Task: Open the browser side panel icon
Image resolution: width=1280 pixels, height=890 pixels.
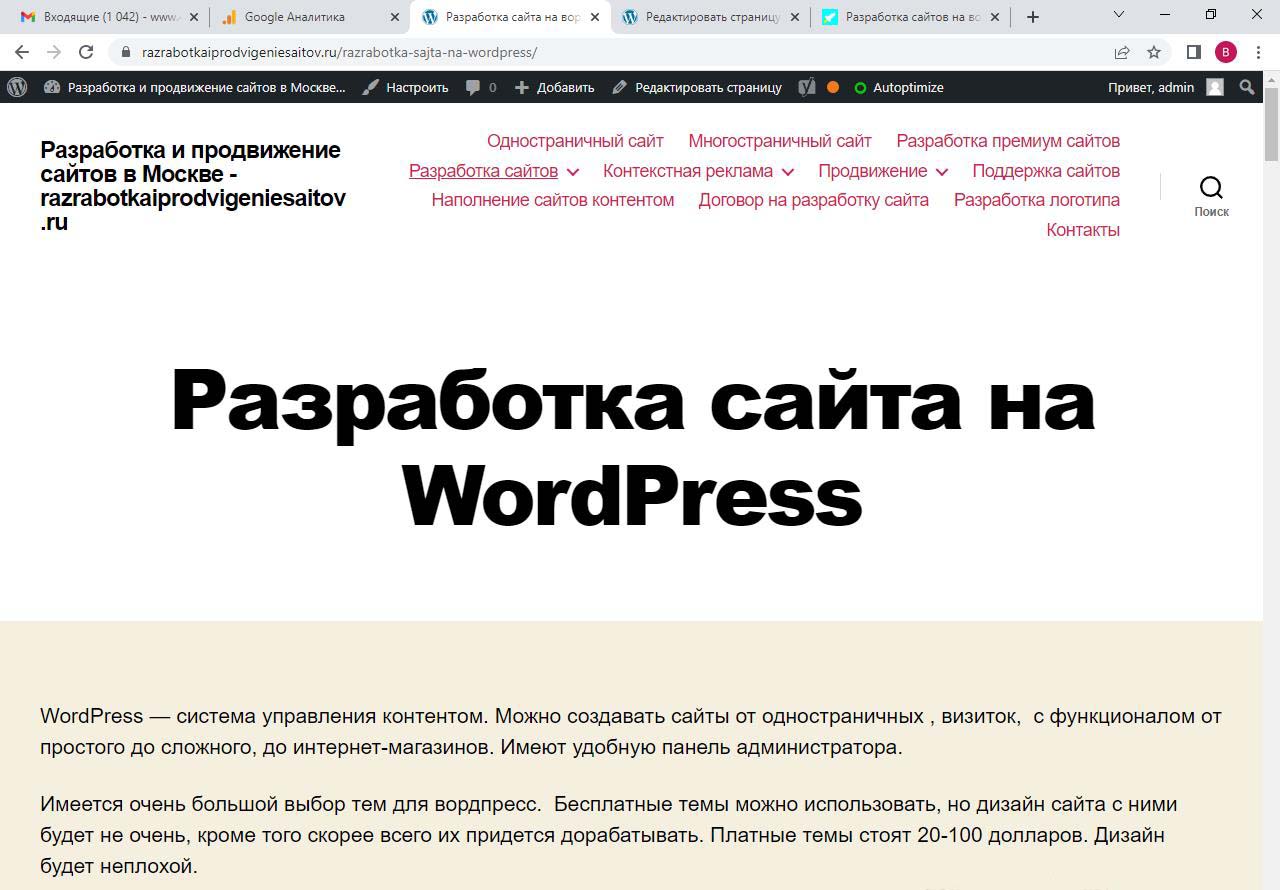Action: 1193,52
